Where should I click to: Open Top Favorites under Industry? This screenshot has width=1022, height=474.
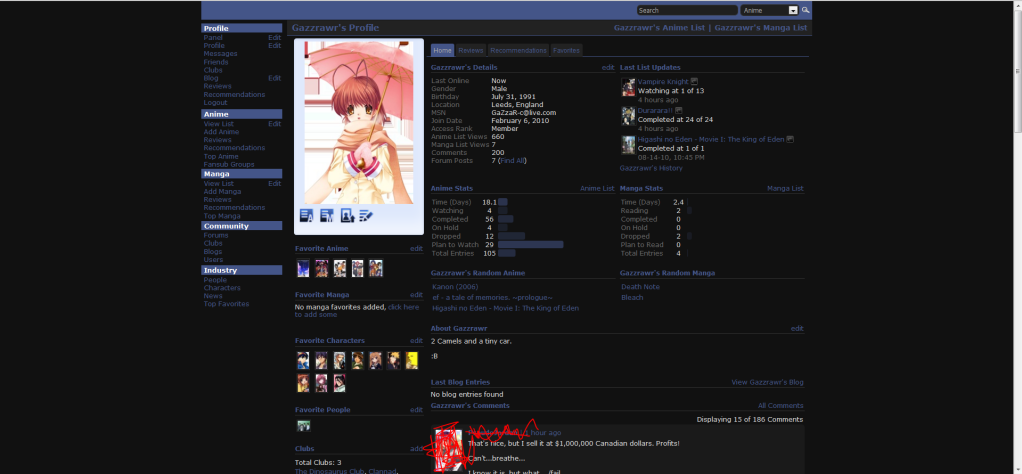[x=226, y=304]
